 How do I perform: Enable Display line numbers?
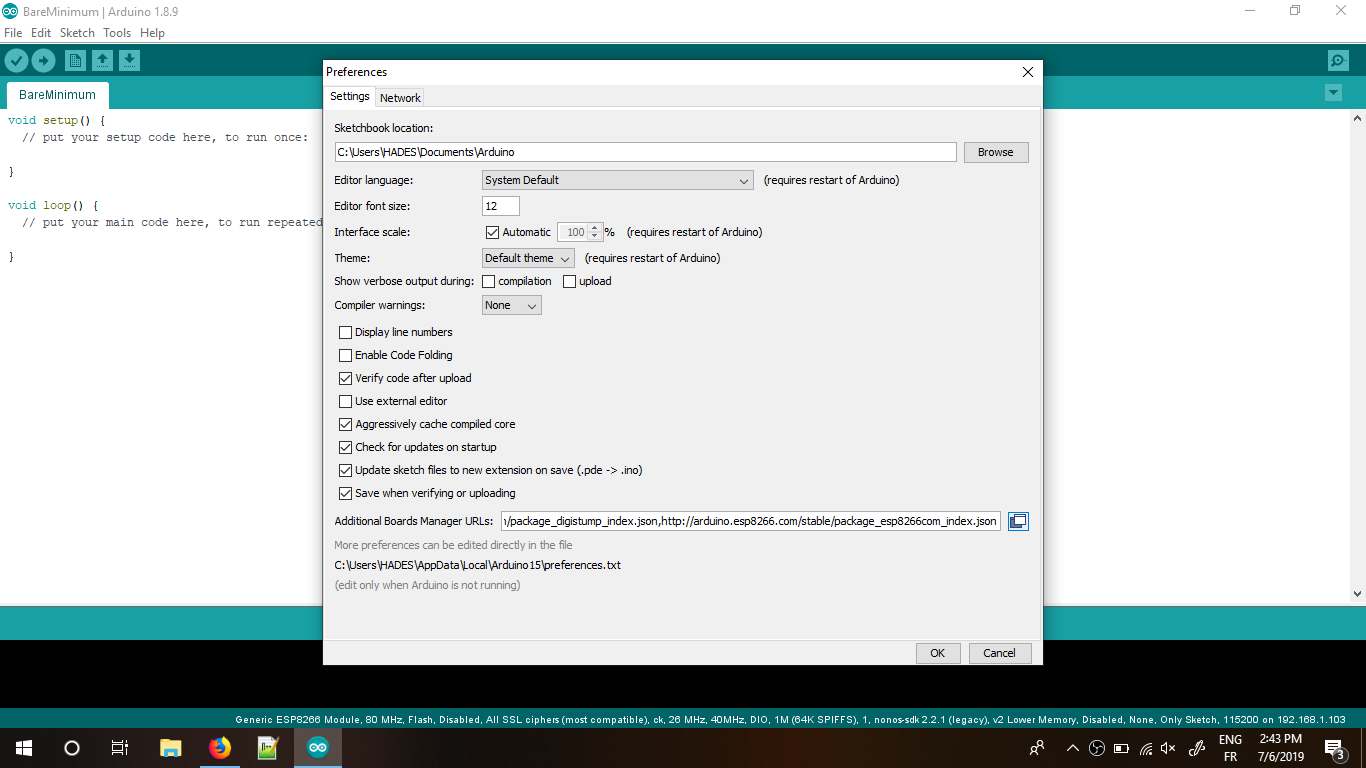coord(345,331)
